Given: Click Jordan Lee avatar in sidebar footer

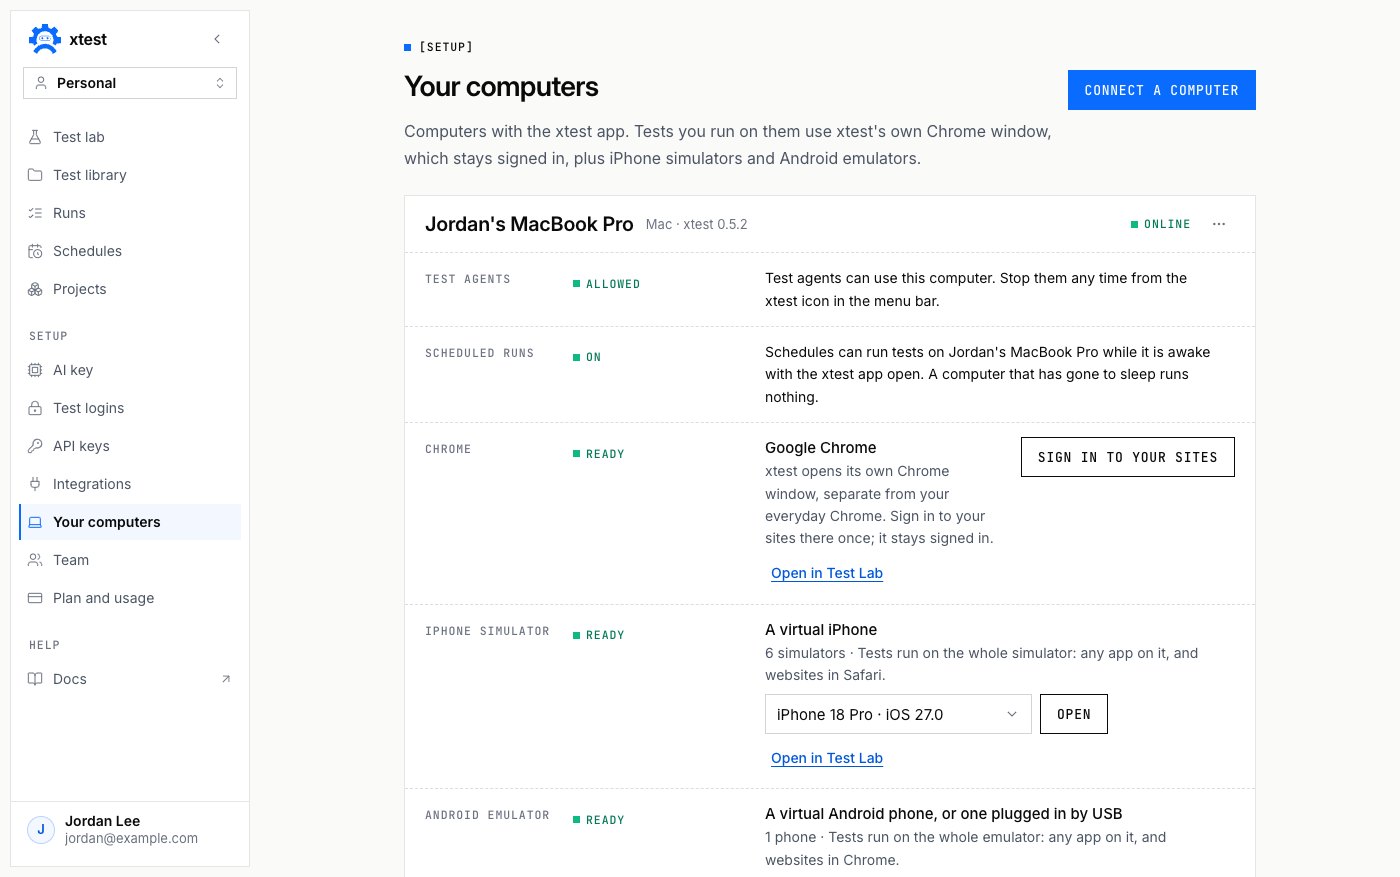Looking at the screenshot, I should 41,829.
